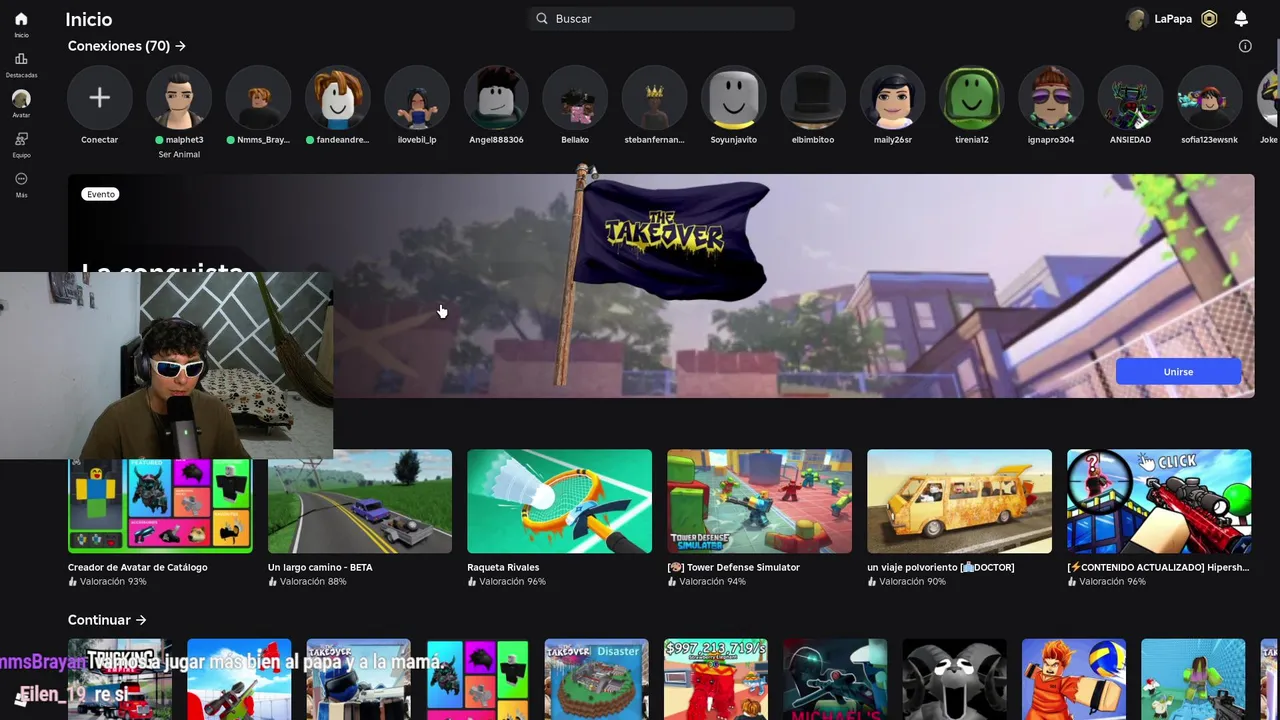Open the notifications bell
1280x720 pixels.
tap(1241, 19)
